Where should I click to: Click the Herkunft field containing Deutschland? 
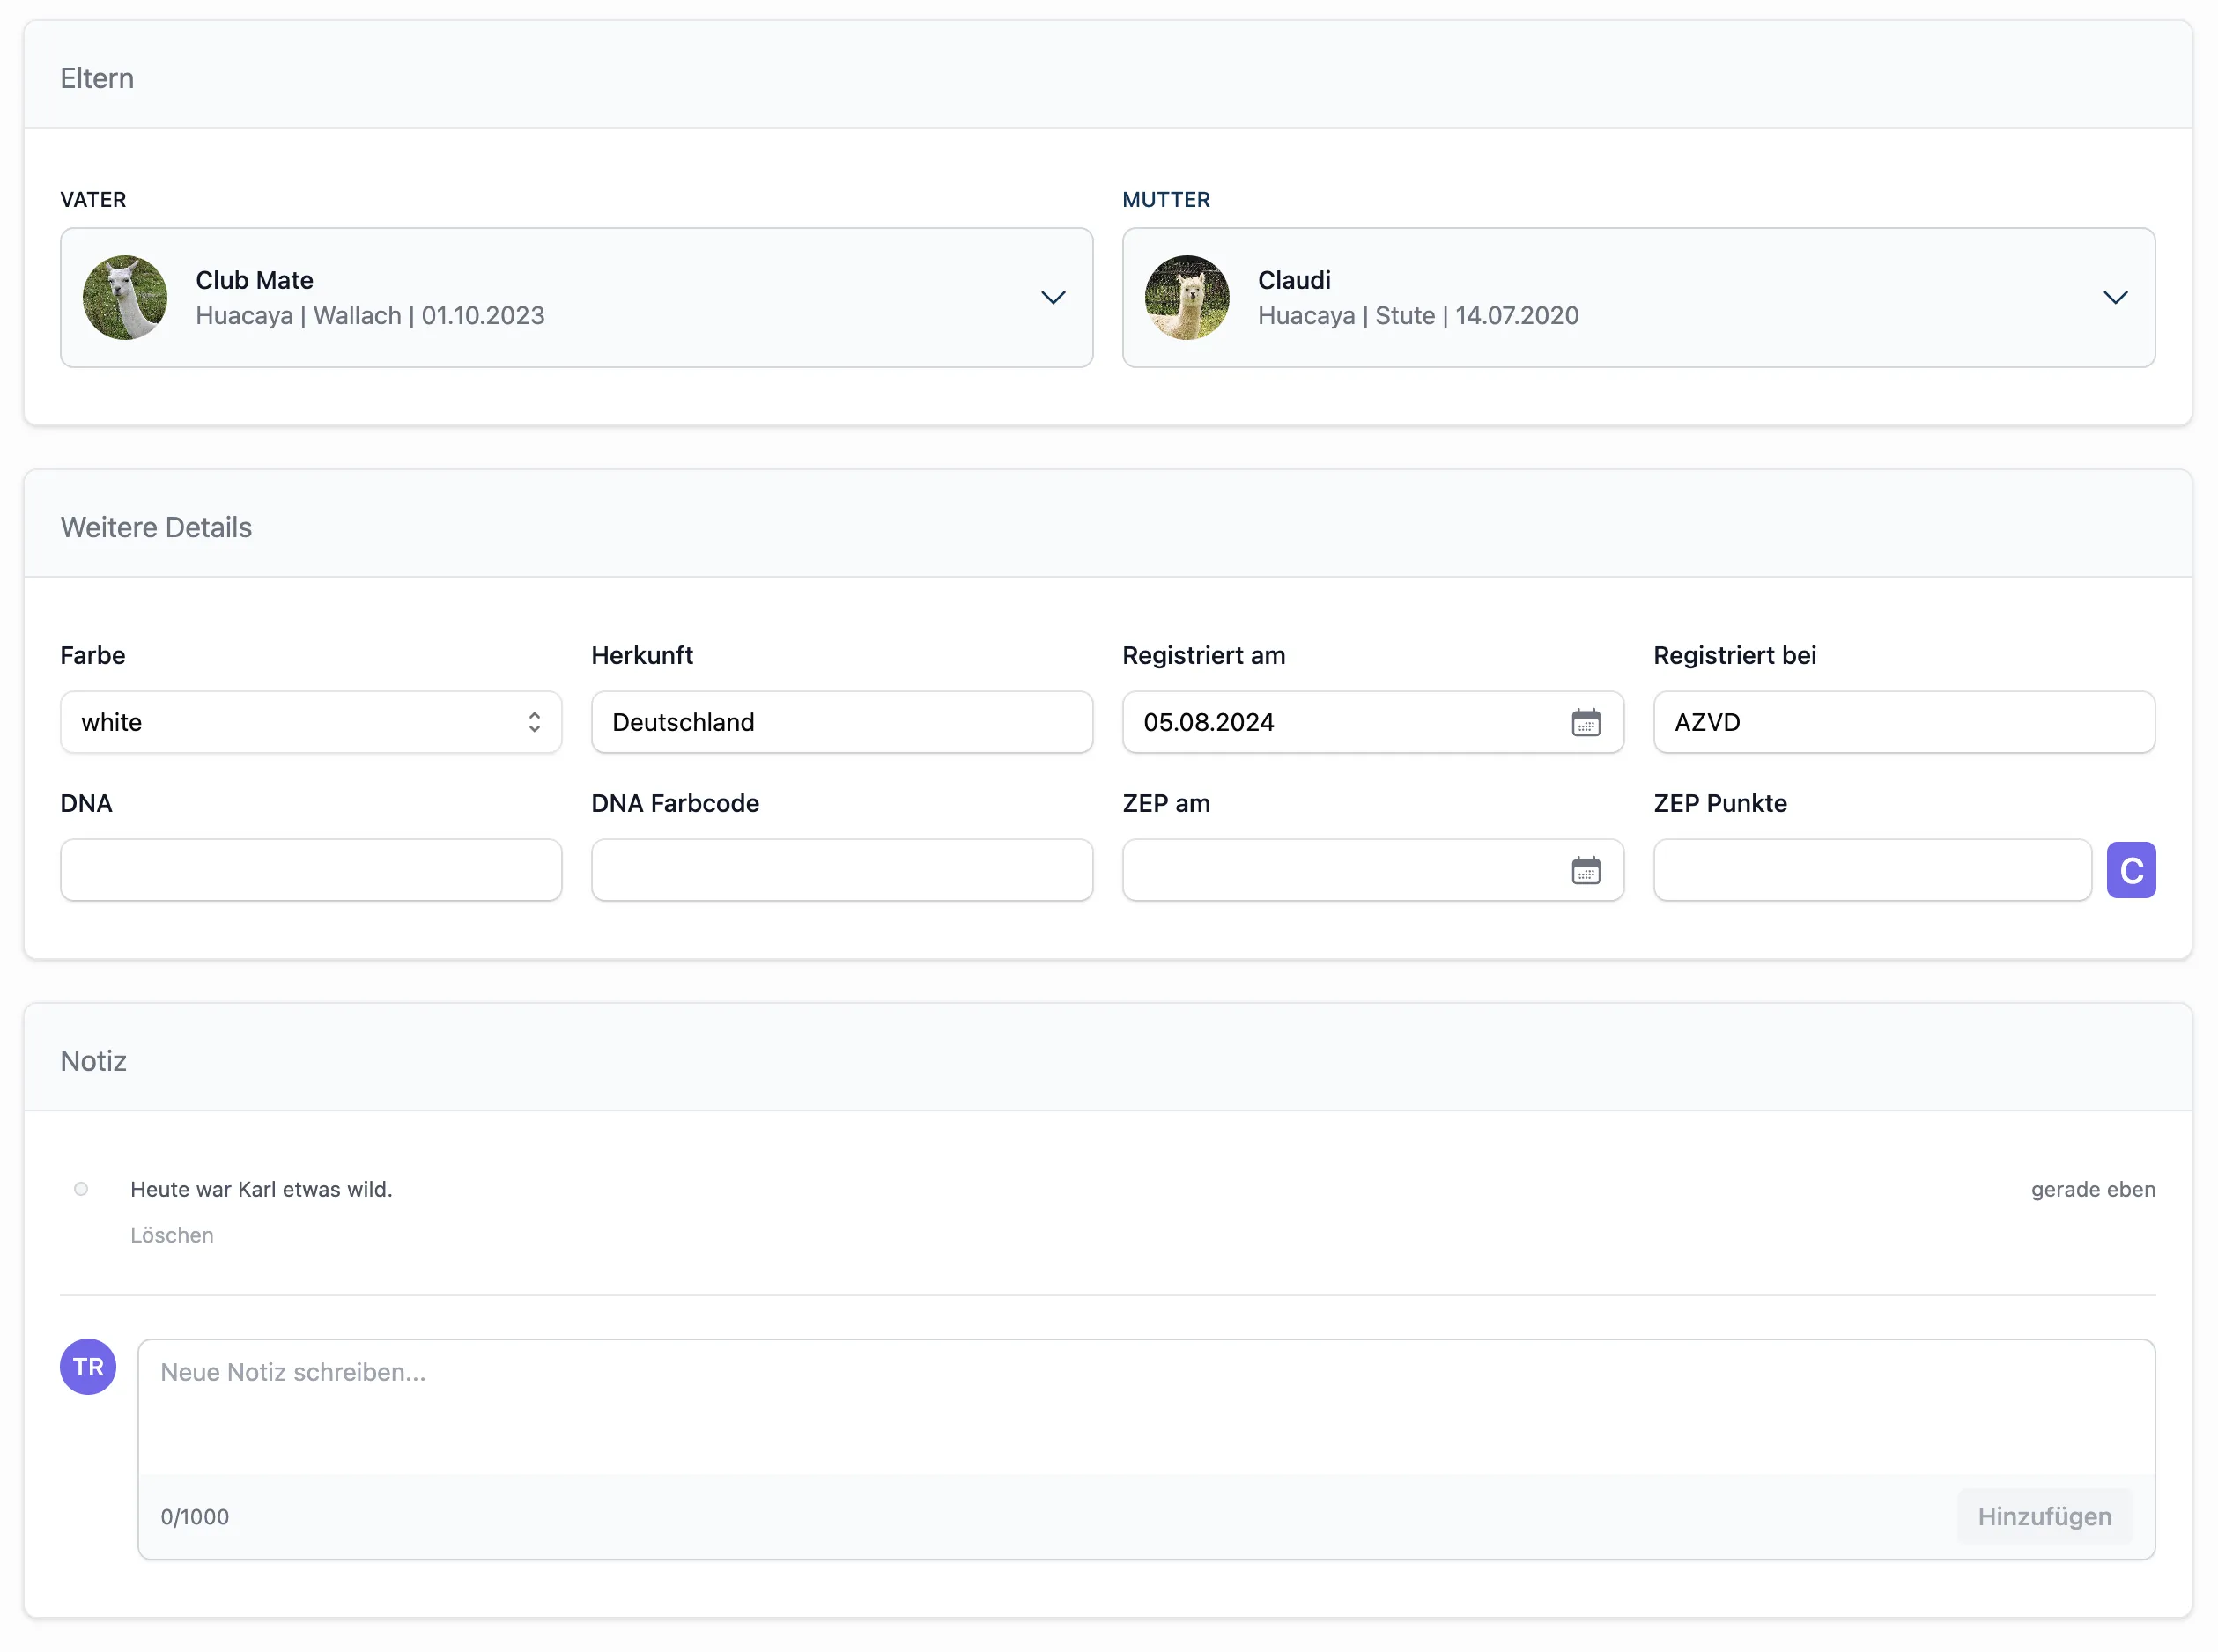841,722
